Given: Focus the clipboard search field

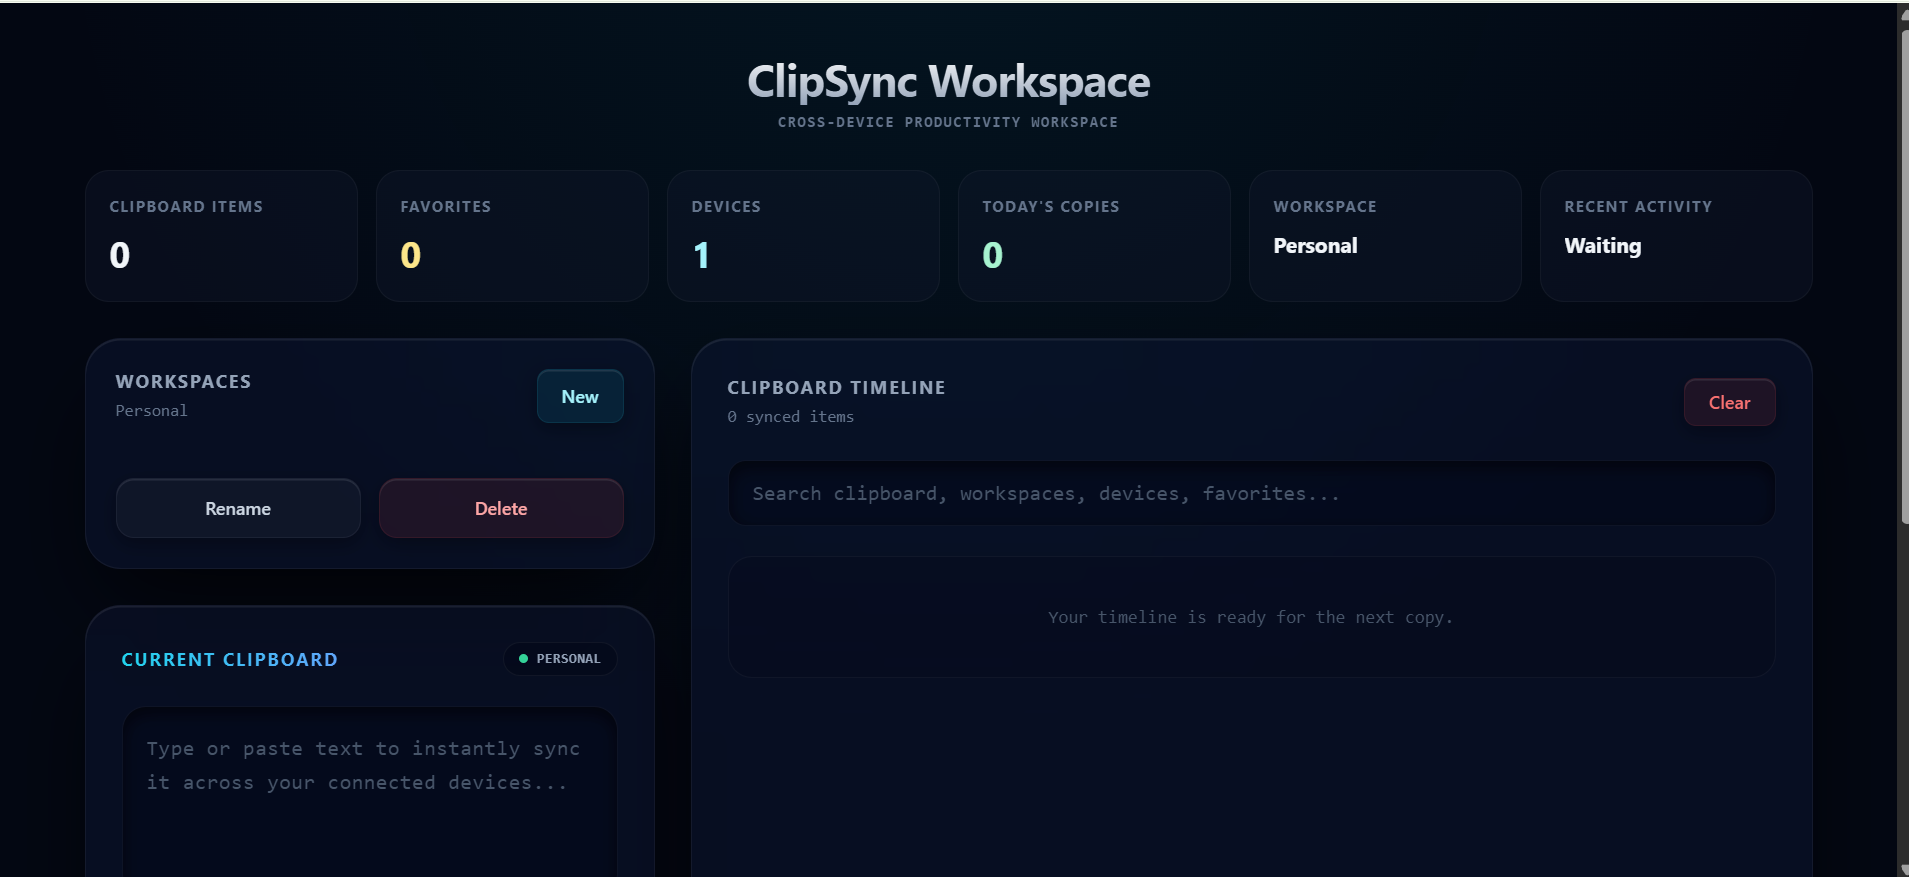Looking at the screenshot, I should click(x=1251, y=493).
